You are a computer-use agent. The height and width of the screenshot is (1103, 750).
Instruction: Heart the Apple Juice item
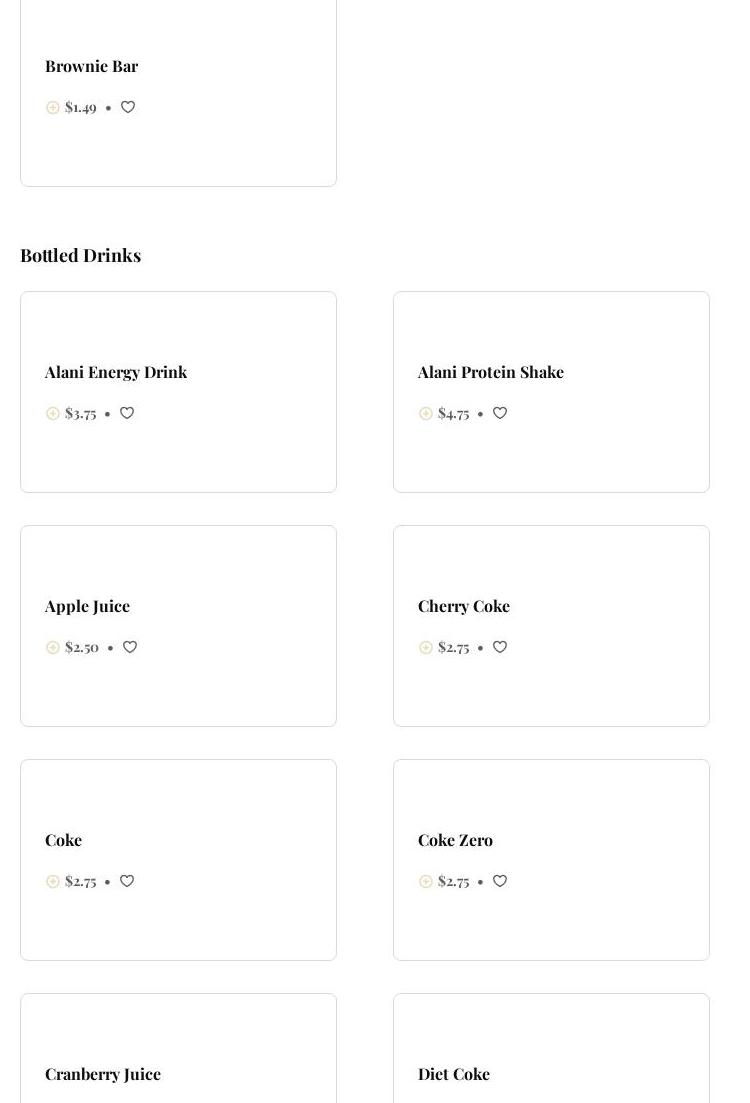[130, 647]
